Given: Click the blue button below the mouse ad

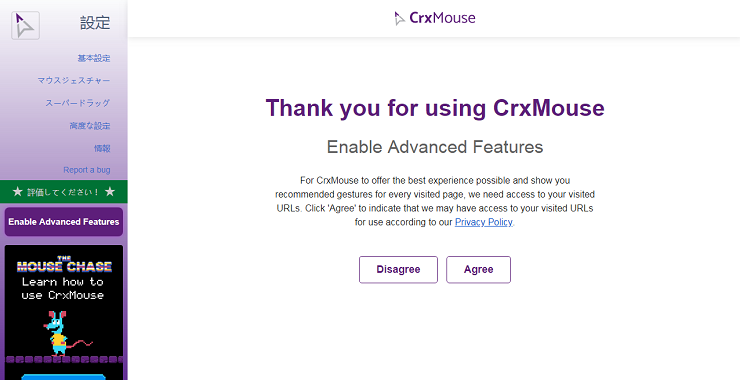Looking at the screenshot, I should pyautogui.click(x=64, y=377).
